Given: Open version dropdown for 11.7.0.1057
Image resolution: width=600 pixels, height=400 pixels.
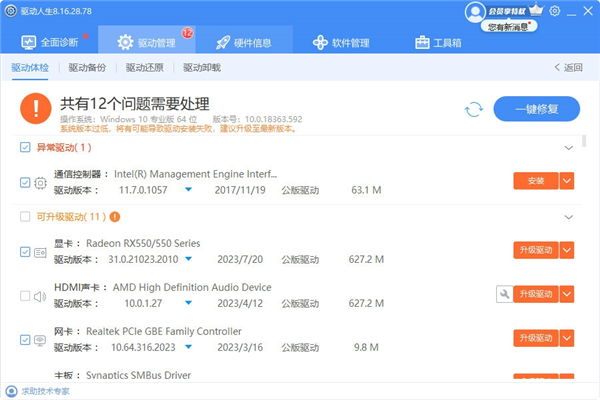Looking at the screenshot, I should 188,189.
